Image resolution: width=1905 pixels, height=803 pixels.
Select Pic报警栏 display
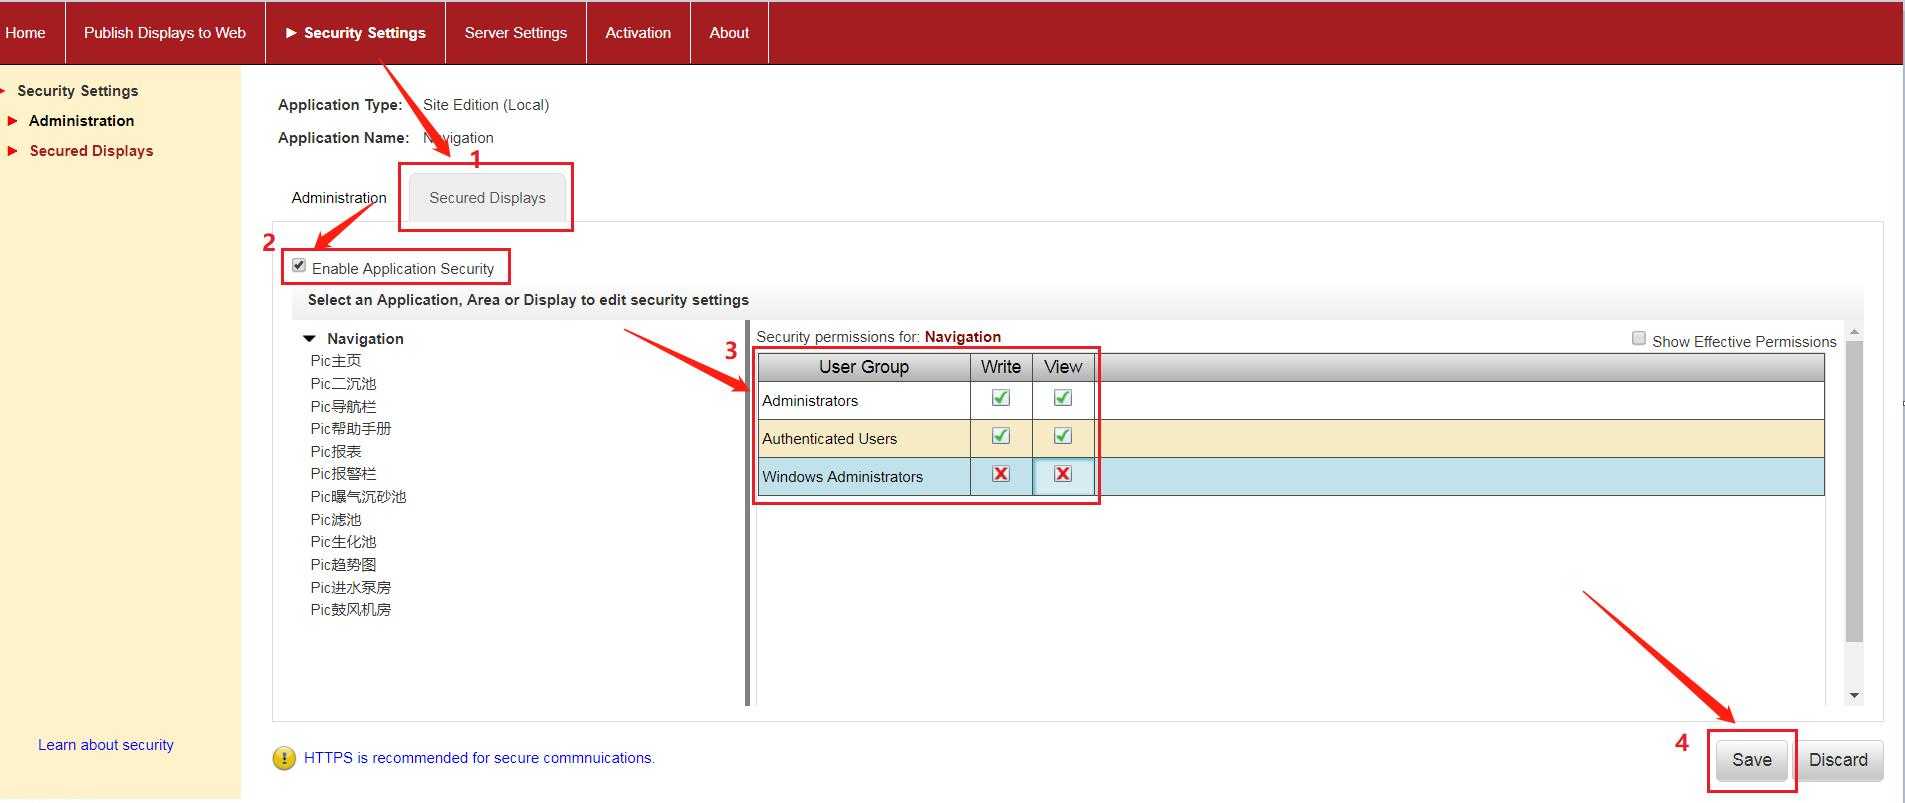pyautogui.click(x=343, y=474)
